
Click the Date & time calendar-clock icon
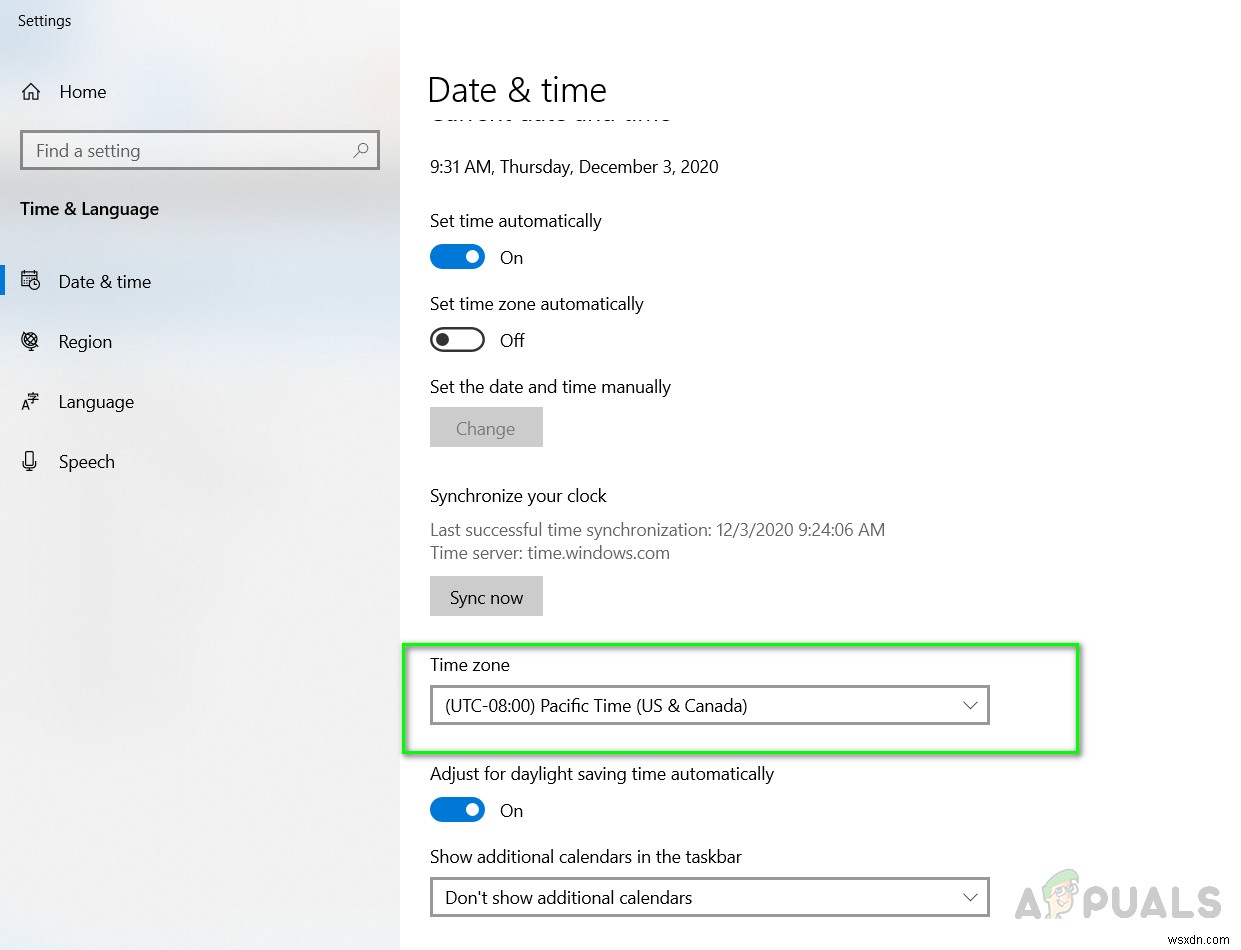pos(30,281)
